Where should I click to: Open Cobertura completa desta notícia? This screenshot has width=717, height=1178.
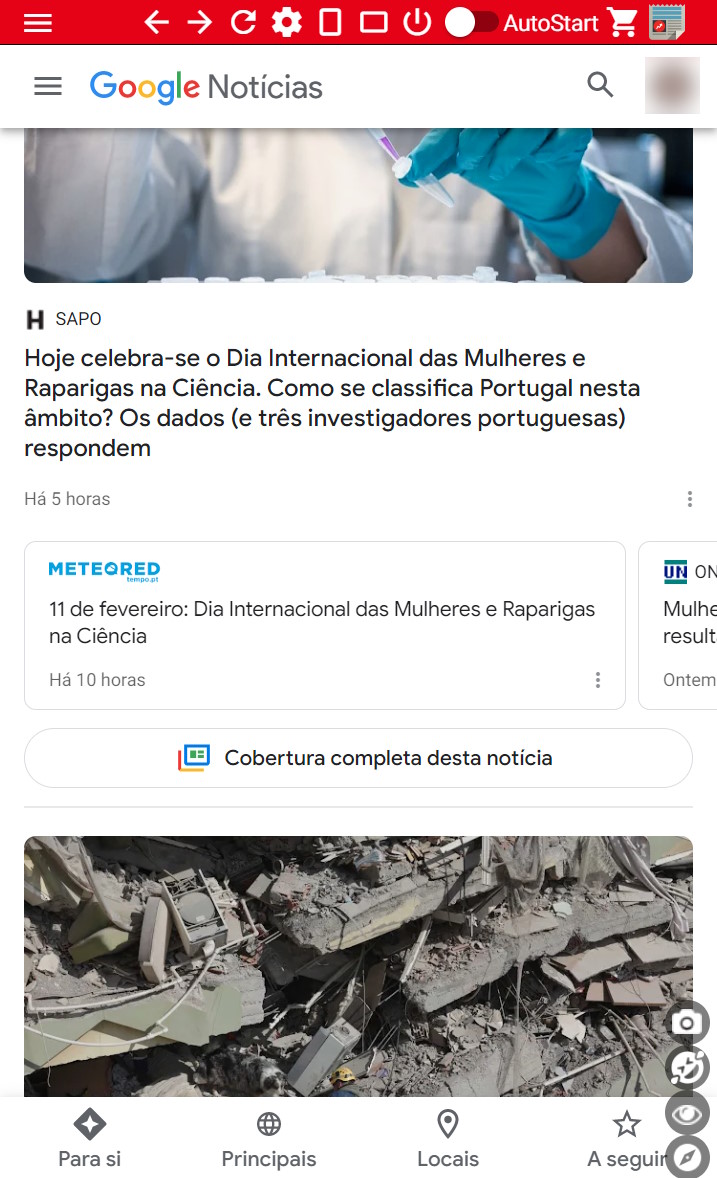pyautogui.click(x=358, y=758)
